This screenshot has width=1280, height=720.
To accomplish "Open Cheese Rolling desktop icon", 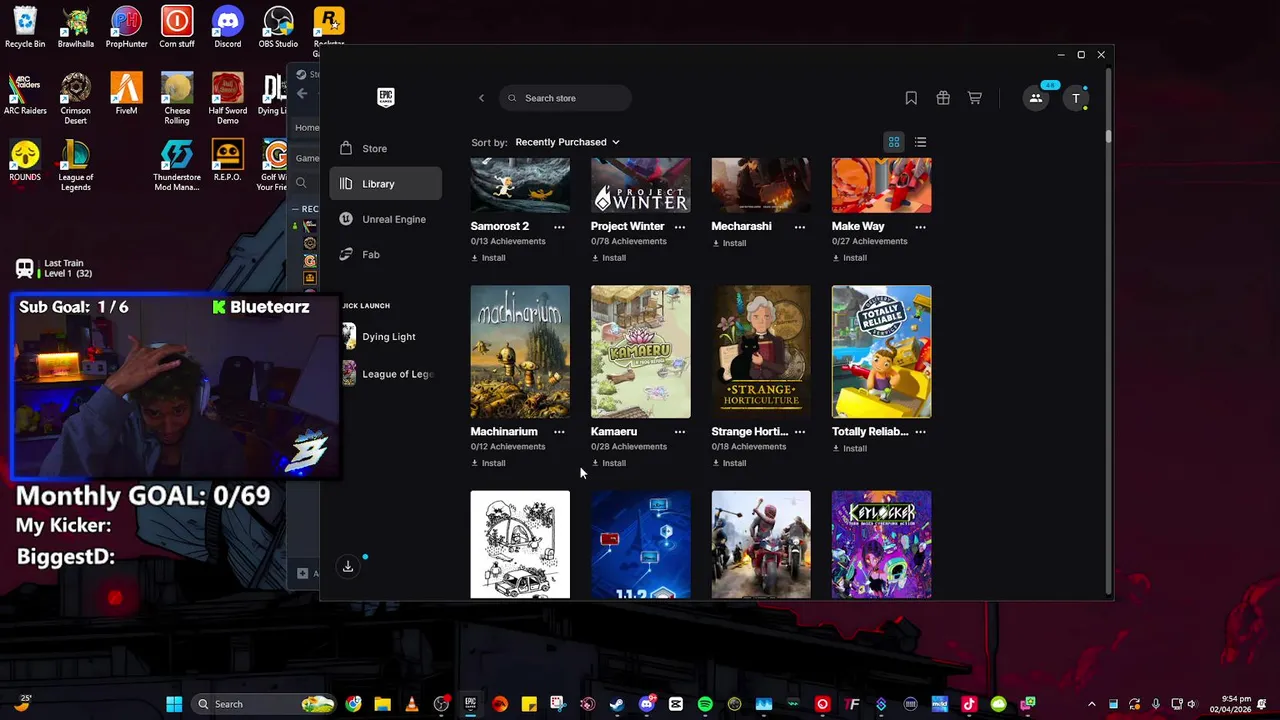I will tap(177, 98).
